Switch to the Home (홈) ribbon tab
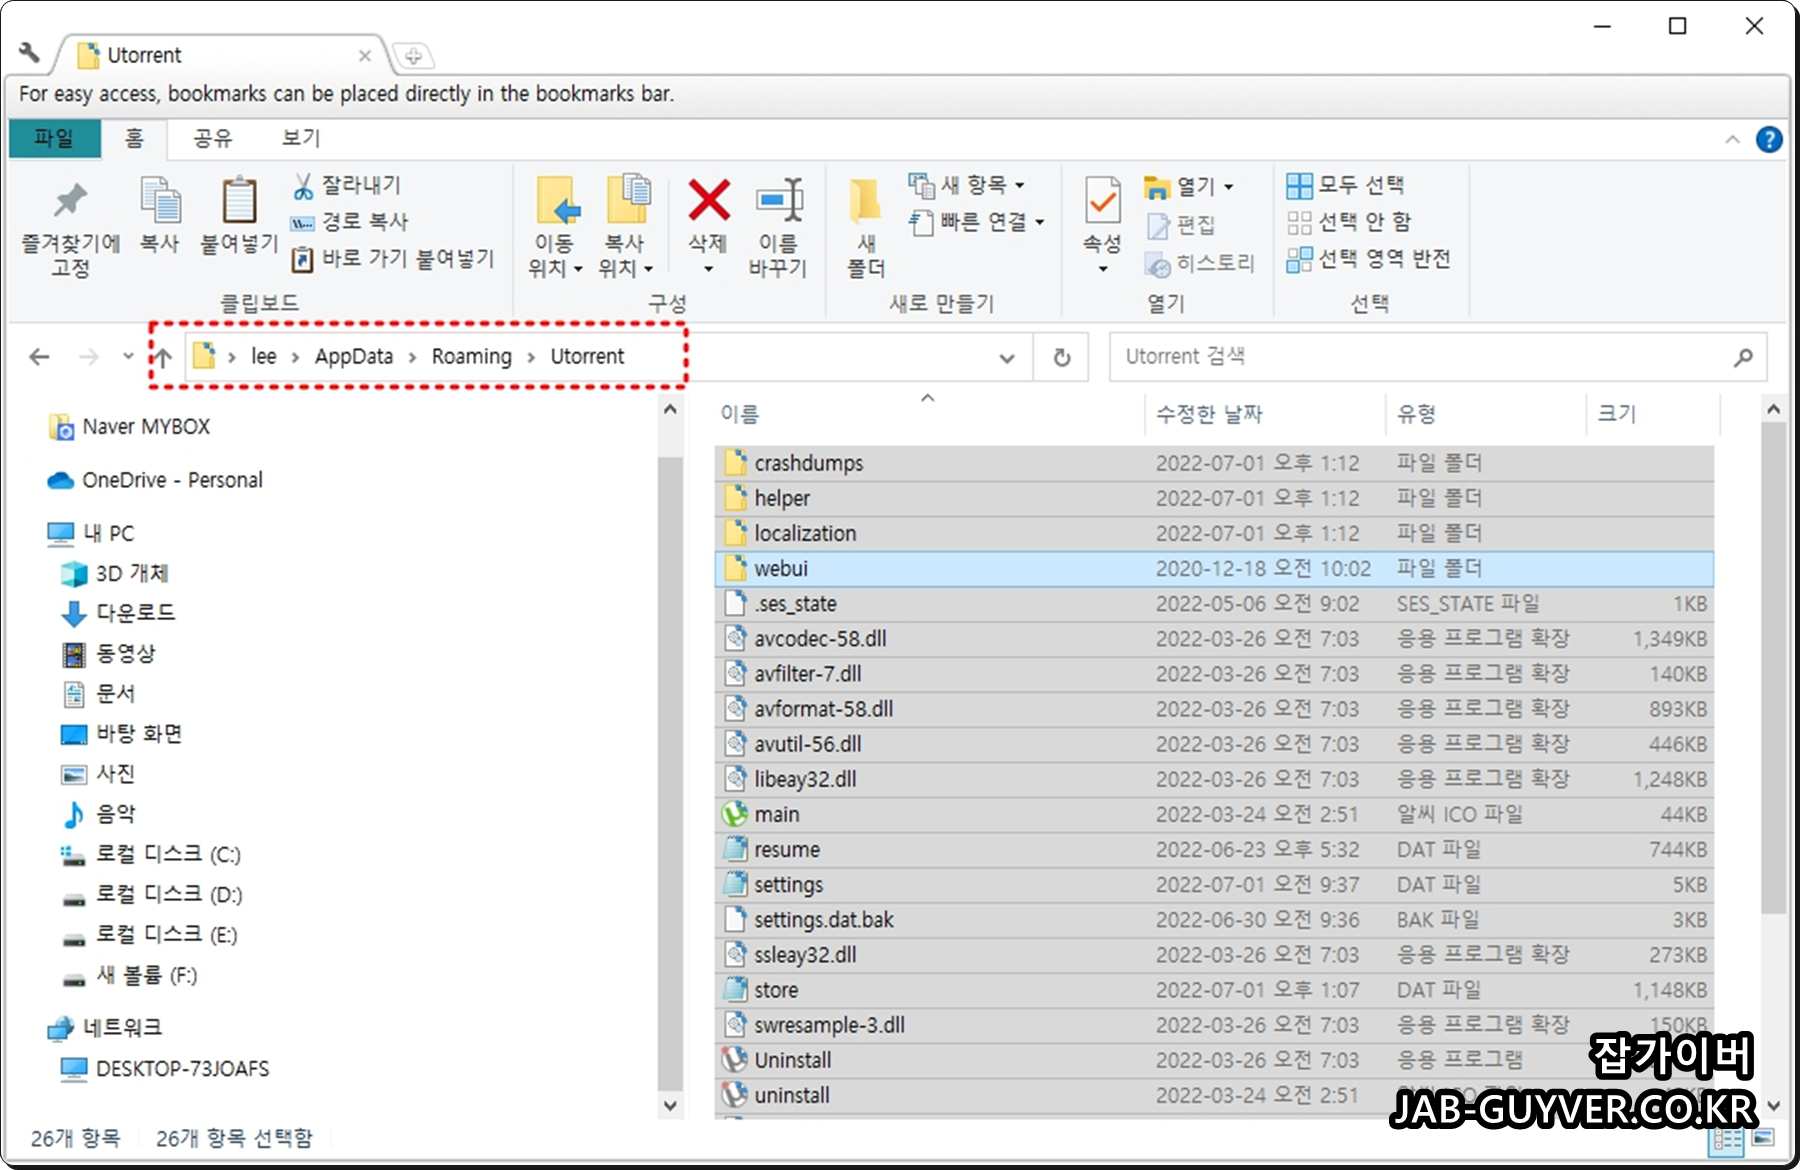Screen dimensions: 1800x1170 tap(134, 138)
